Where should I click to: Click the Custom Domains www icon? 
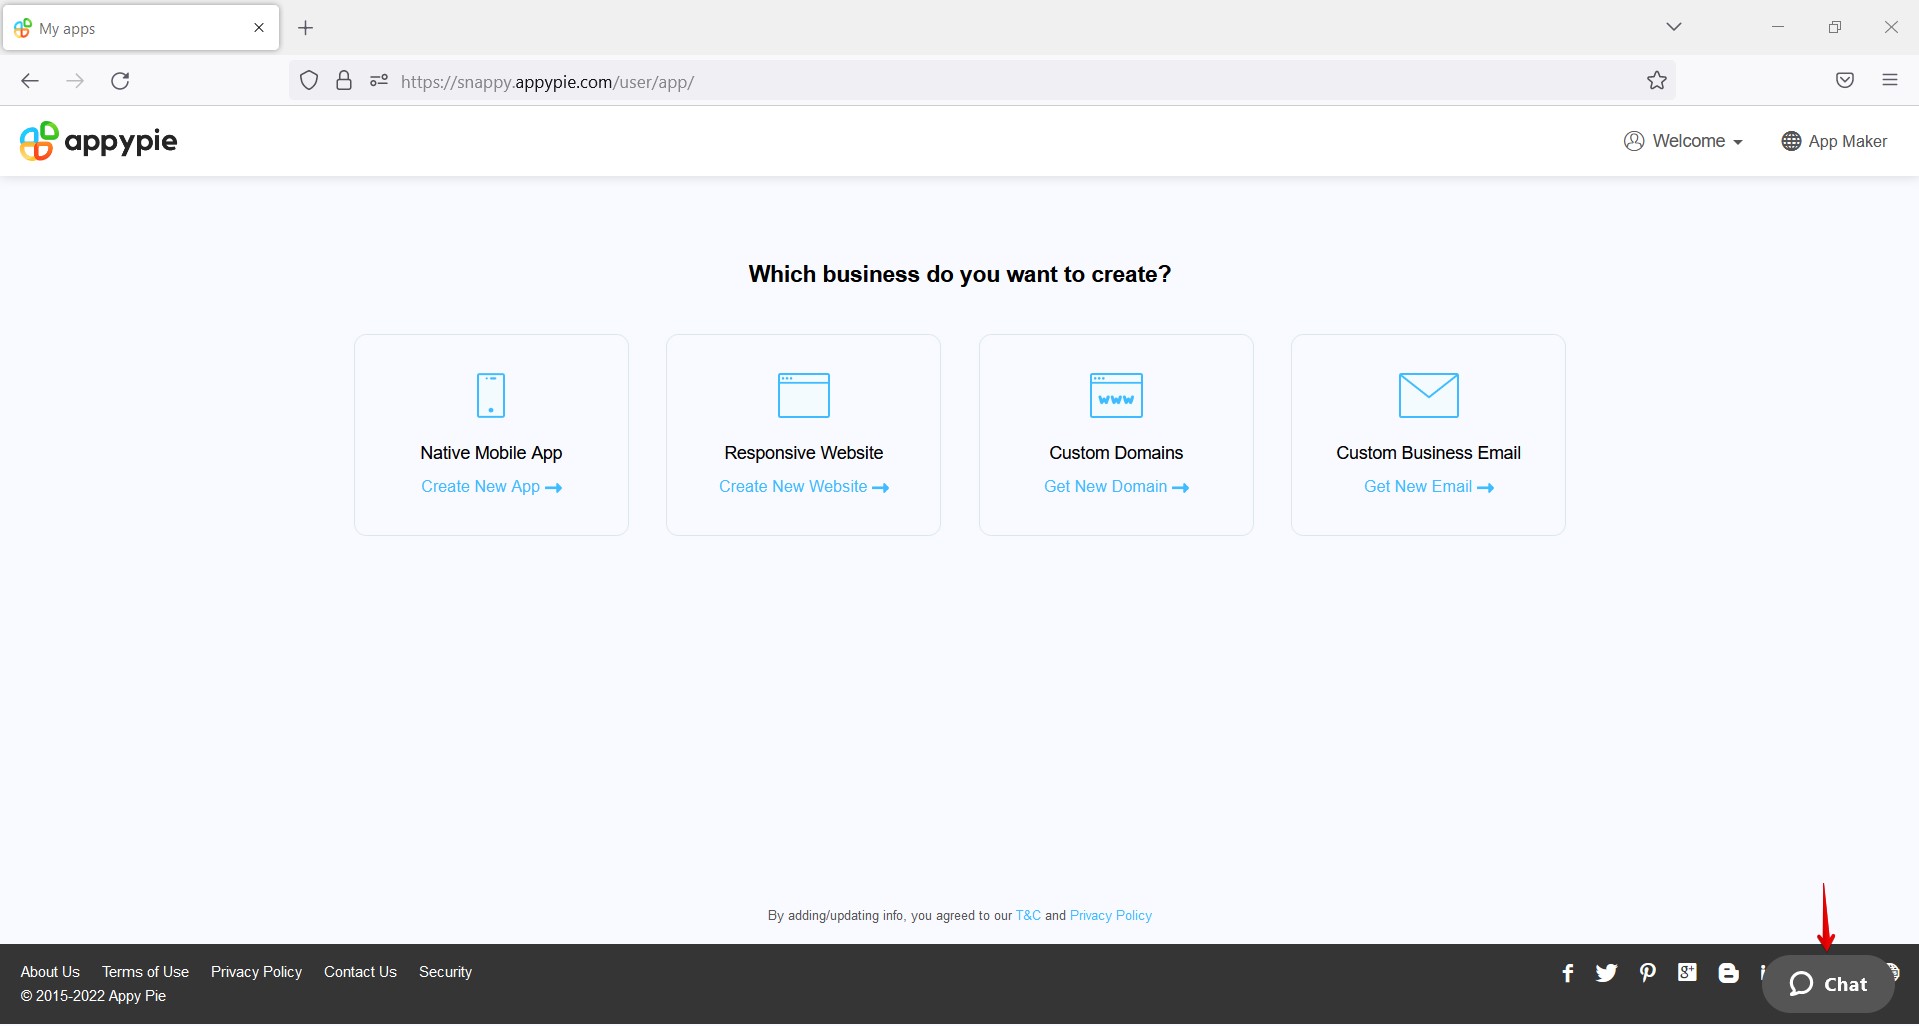point(1116,395)
